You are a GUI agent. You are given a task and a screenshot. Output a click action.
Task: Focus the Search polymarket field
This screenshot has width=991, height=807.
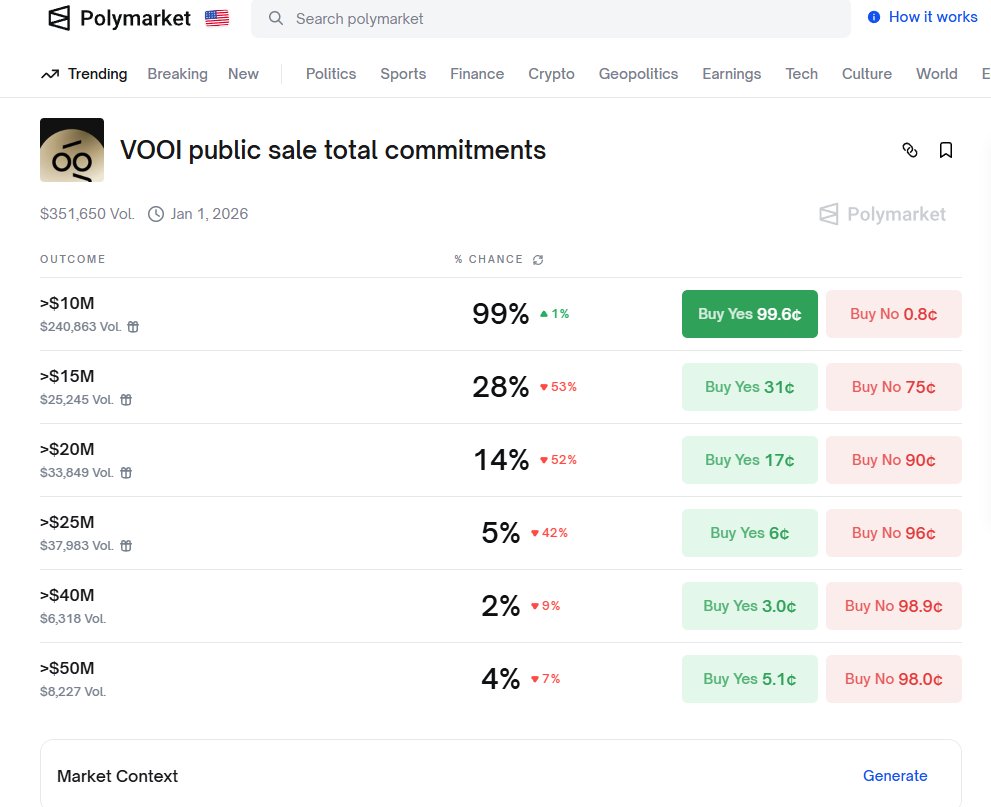[550, 18]
